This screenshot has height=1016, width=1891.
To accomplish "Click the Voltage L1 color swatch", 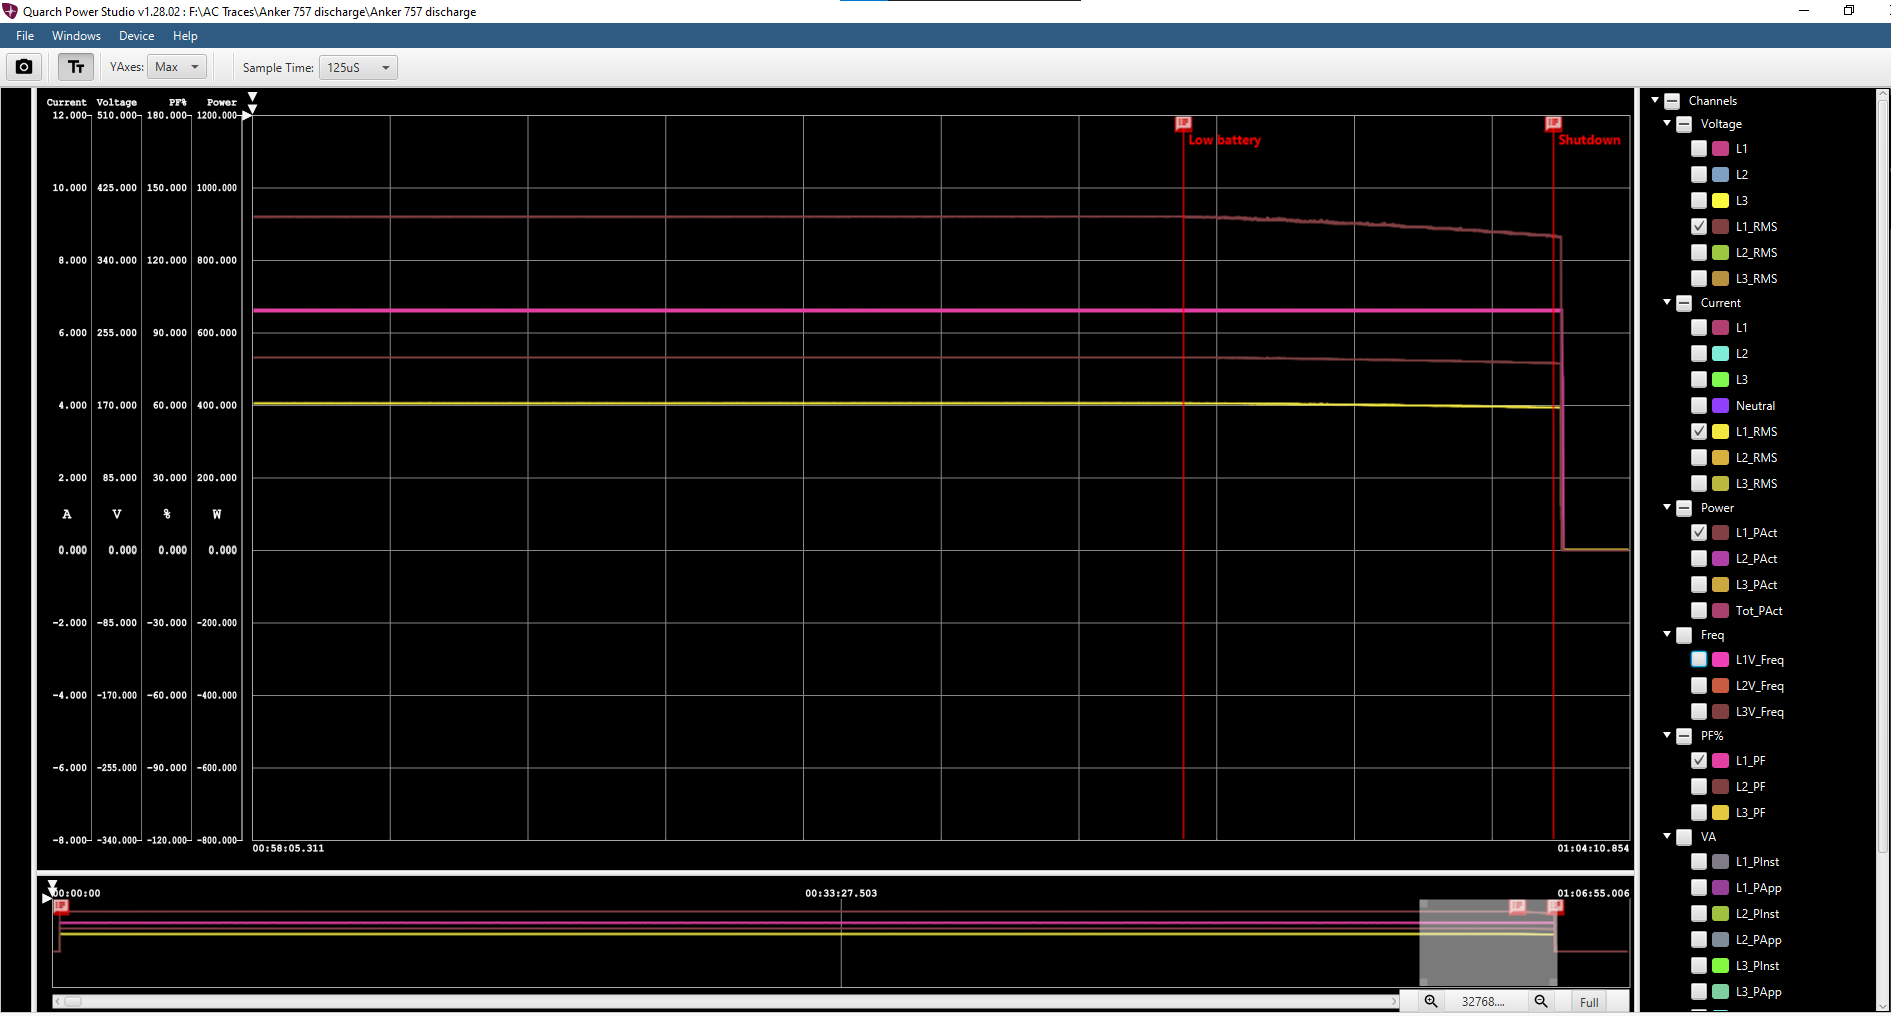I will 1720,148.
